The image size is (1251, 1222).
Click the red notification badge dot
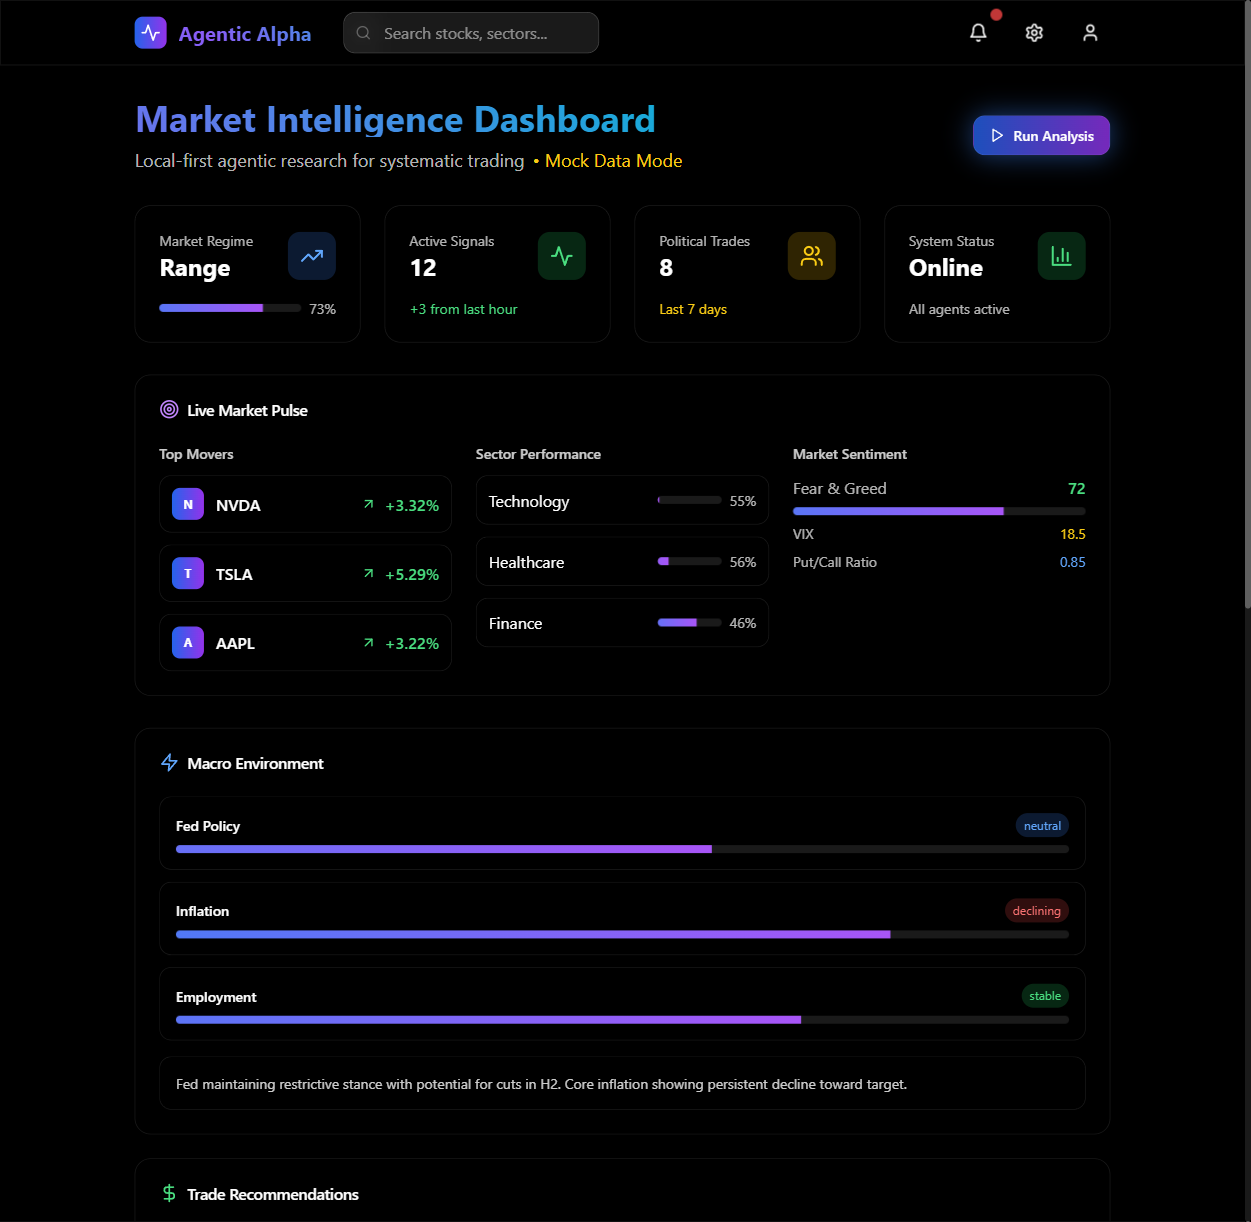coord(996,15)
